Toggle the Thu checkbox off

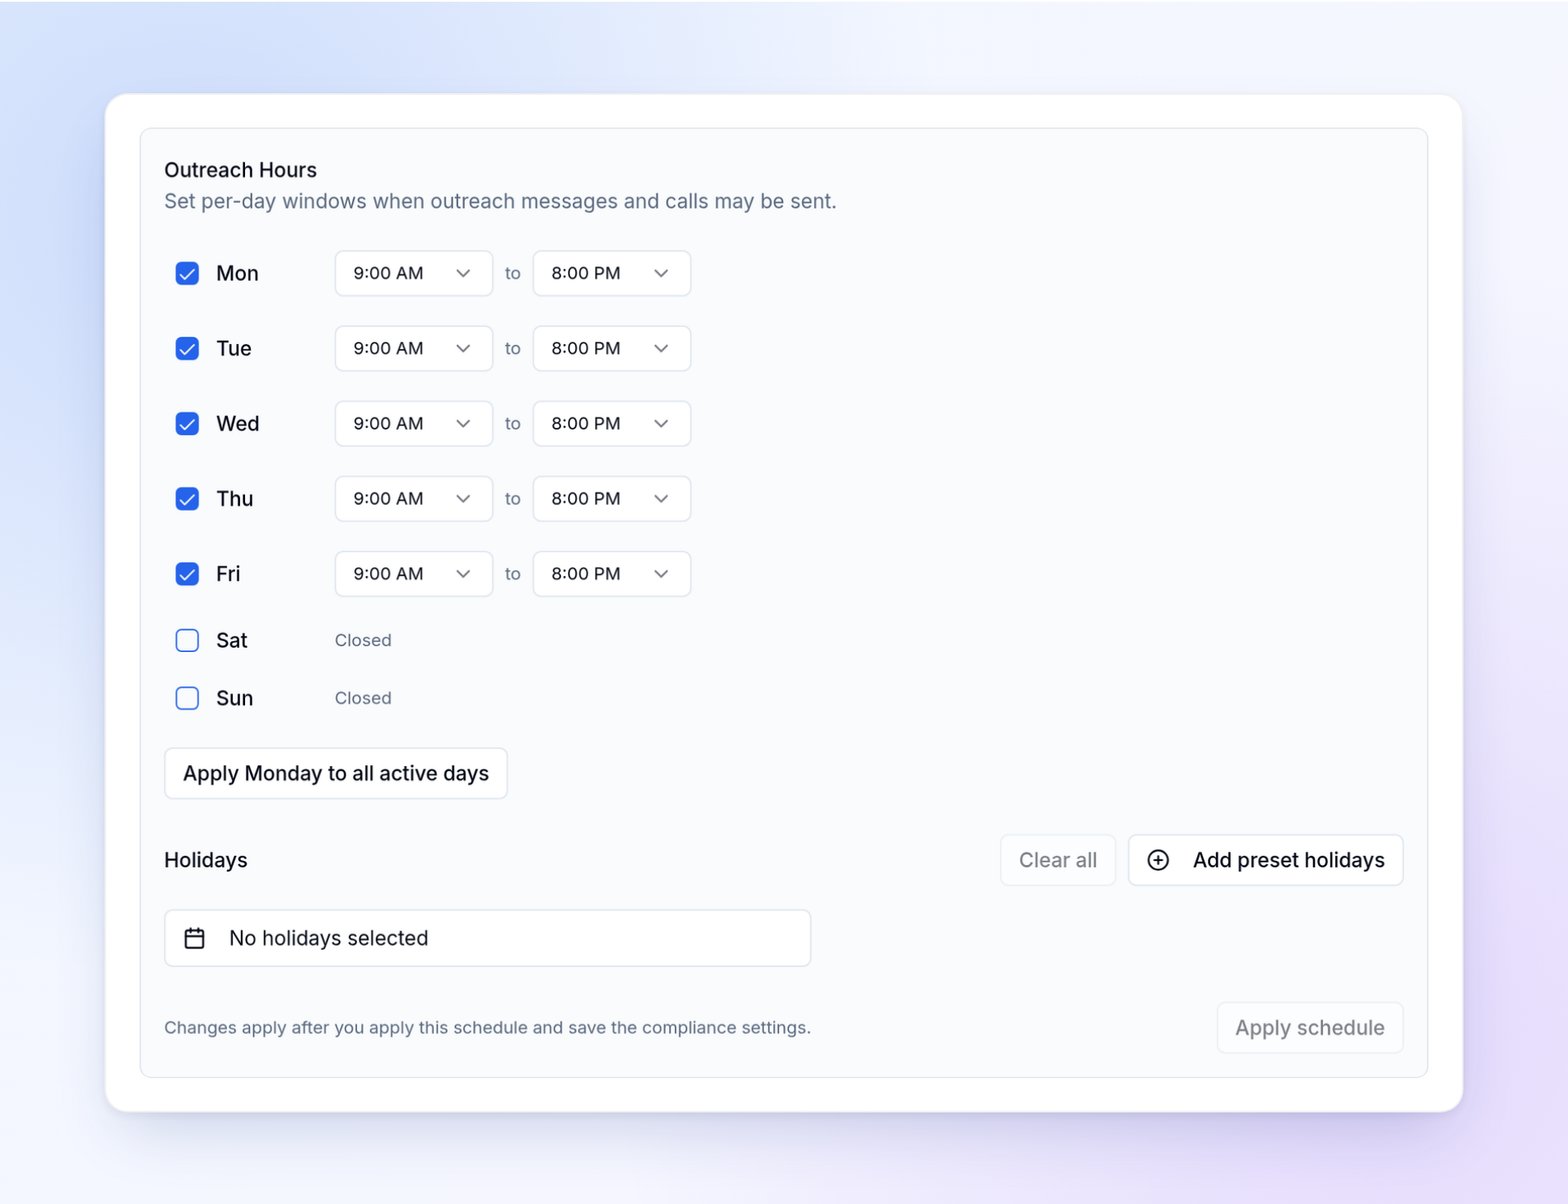pos(187,498)
